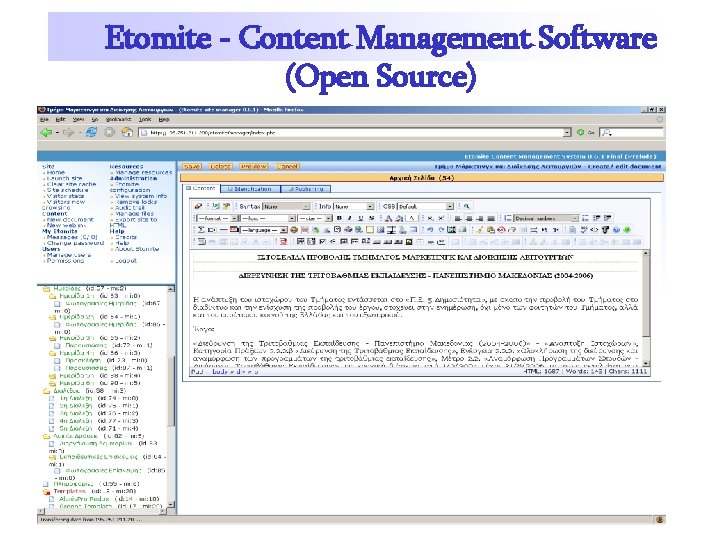Reload the page in the browser
The height and width of the screenshot is (540, 720).
click(91, 133)
